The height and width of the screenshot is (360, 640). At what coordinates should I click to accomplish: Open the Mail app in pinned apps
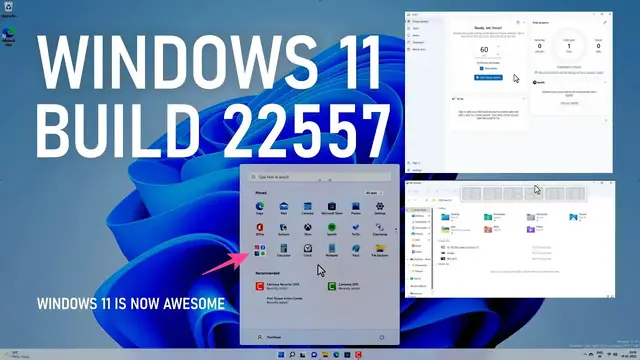(x=283, y=208)
